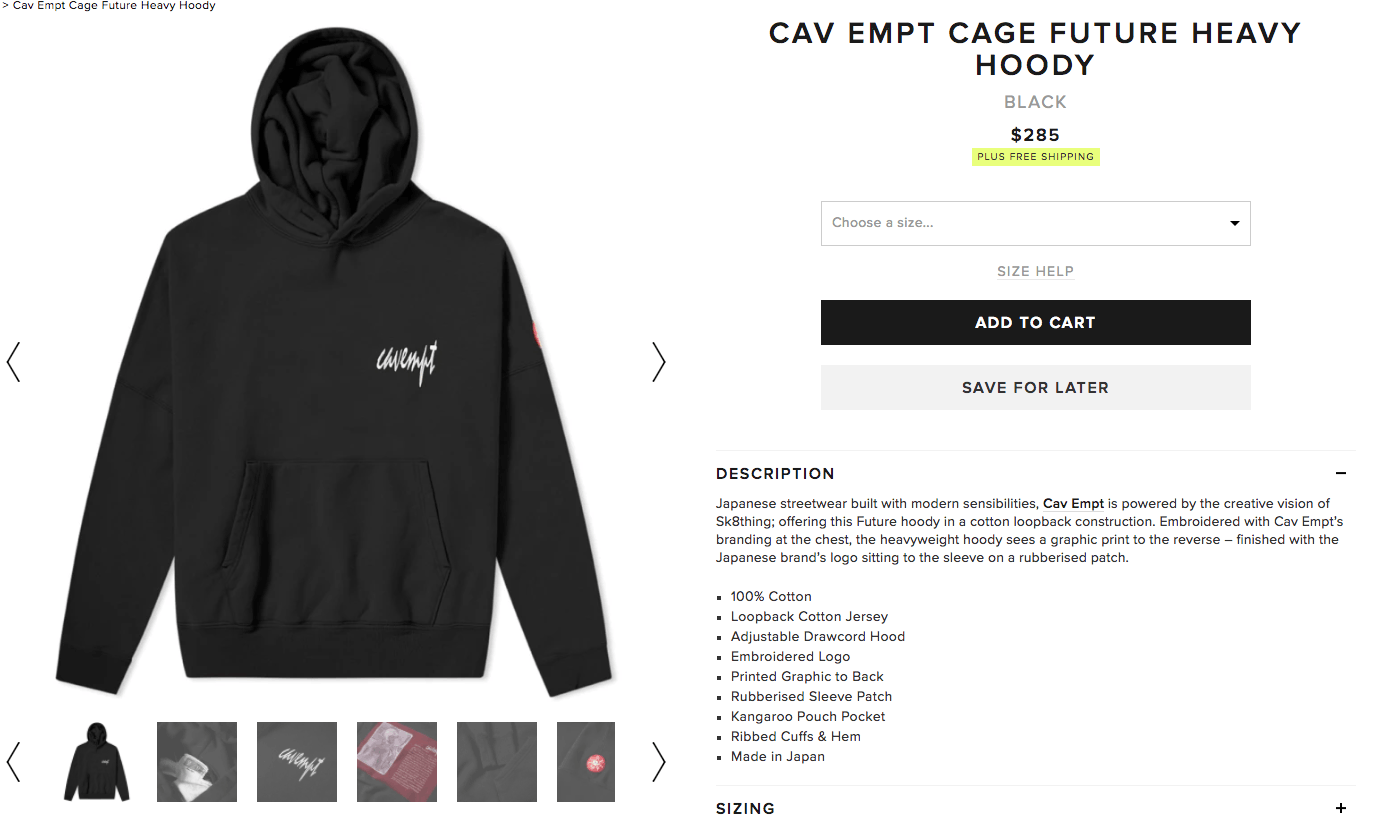View the cavempt logo embroidery thumbnail

297,762
